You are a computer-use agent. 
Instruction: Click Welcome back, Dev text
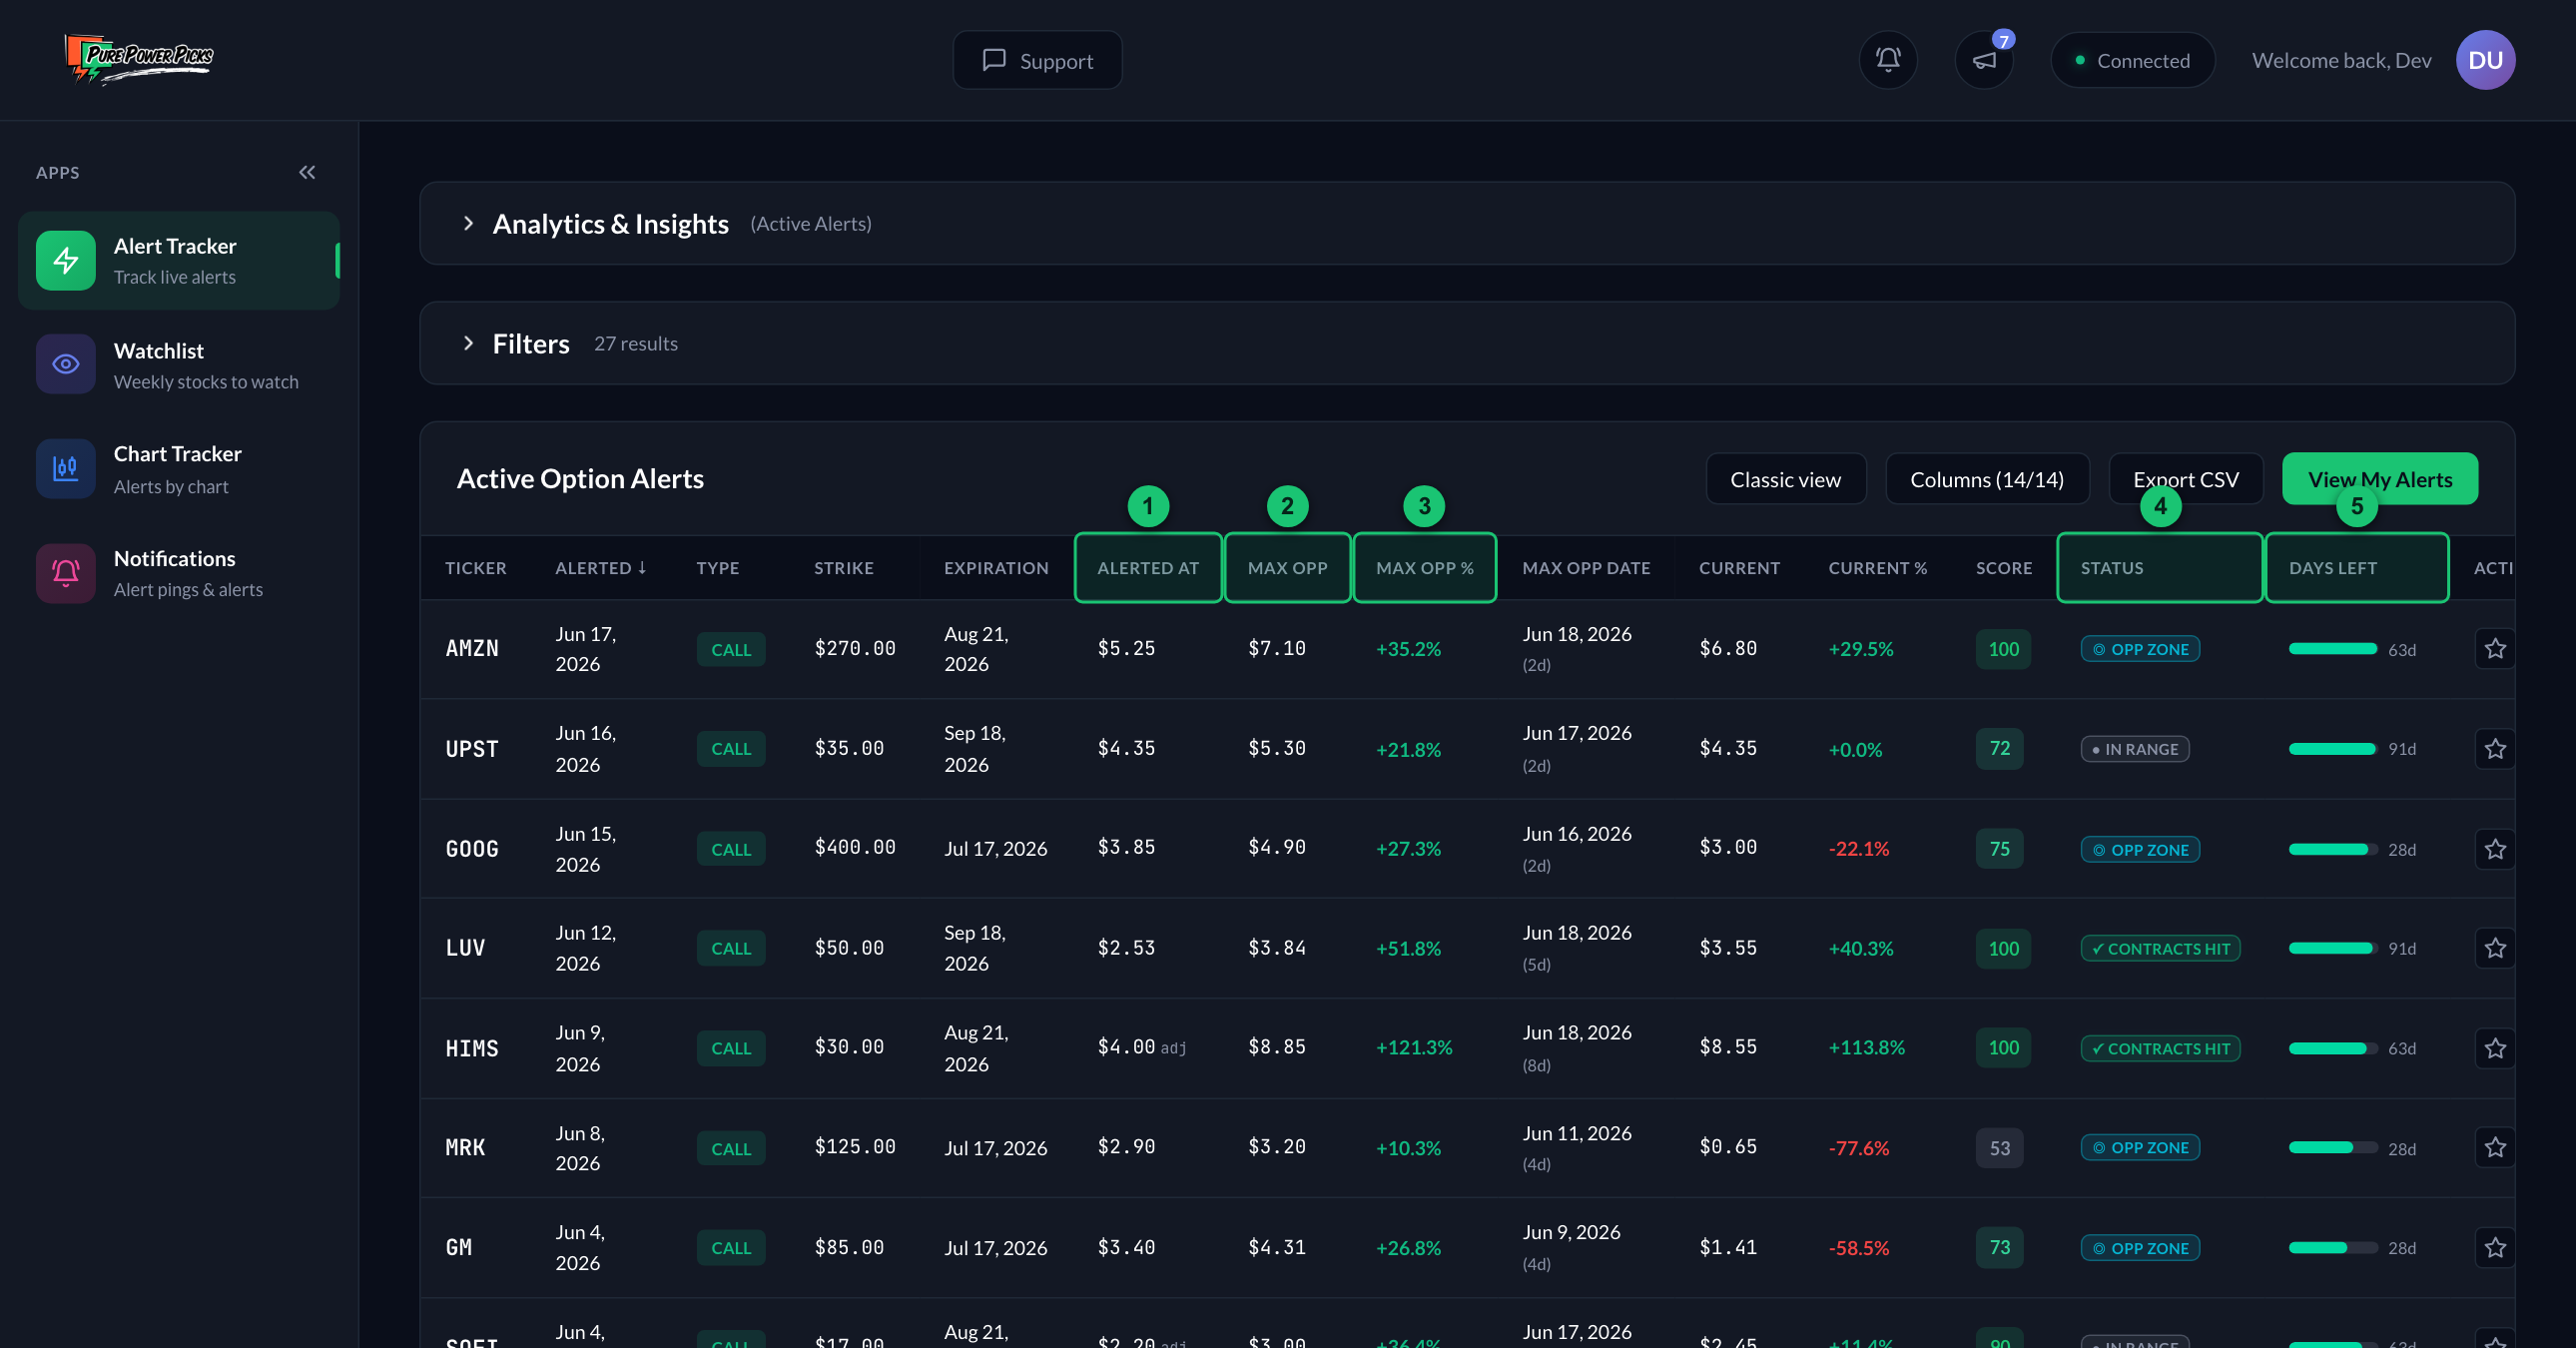point(2341,60)
